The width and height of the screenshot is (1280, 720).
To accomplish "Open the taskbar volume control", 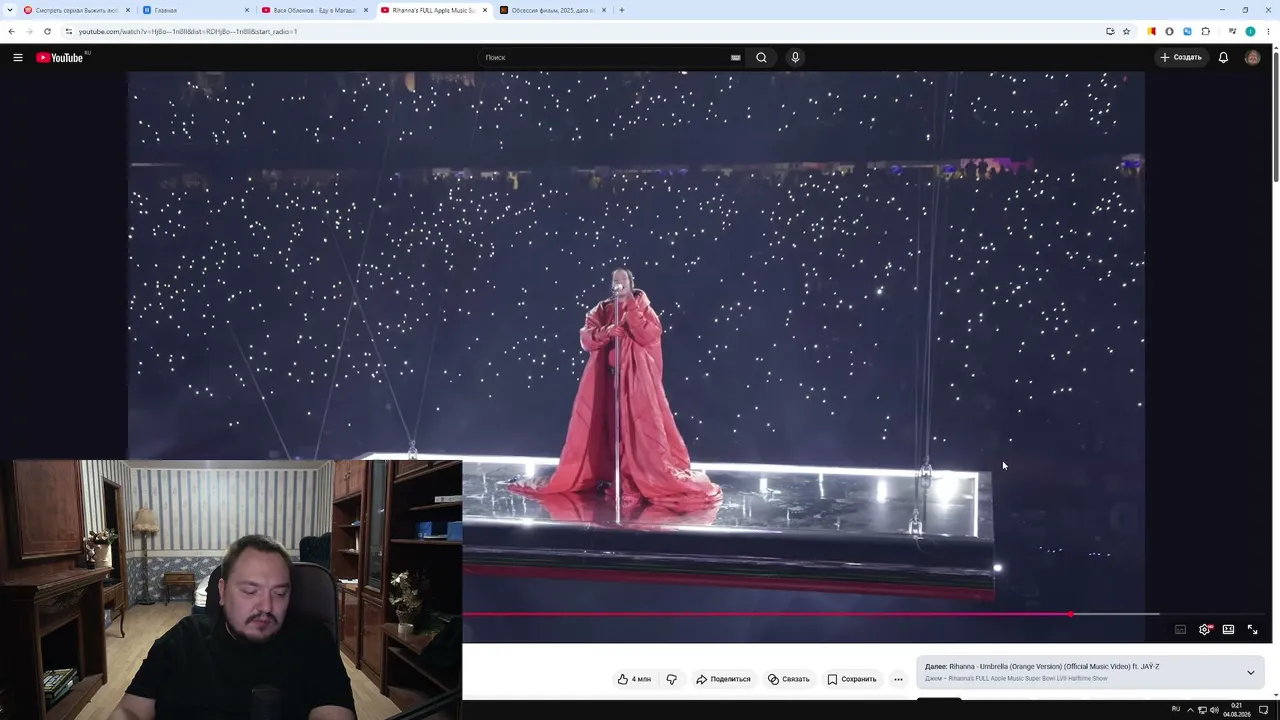I will click(1214, 710).
